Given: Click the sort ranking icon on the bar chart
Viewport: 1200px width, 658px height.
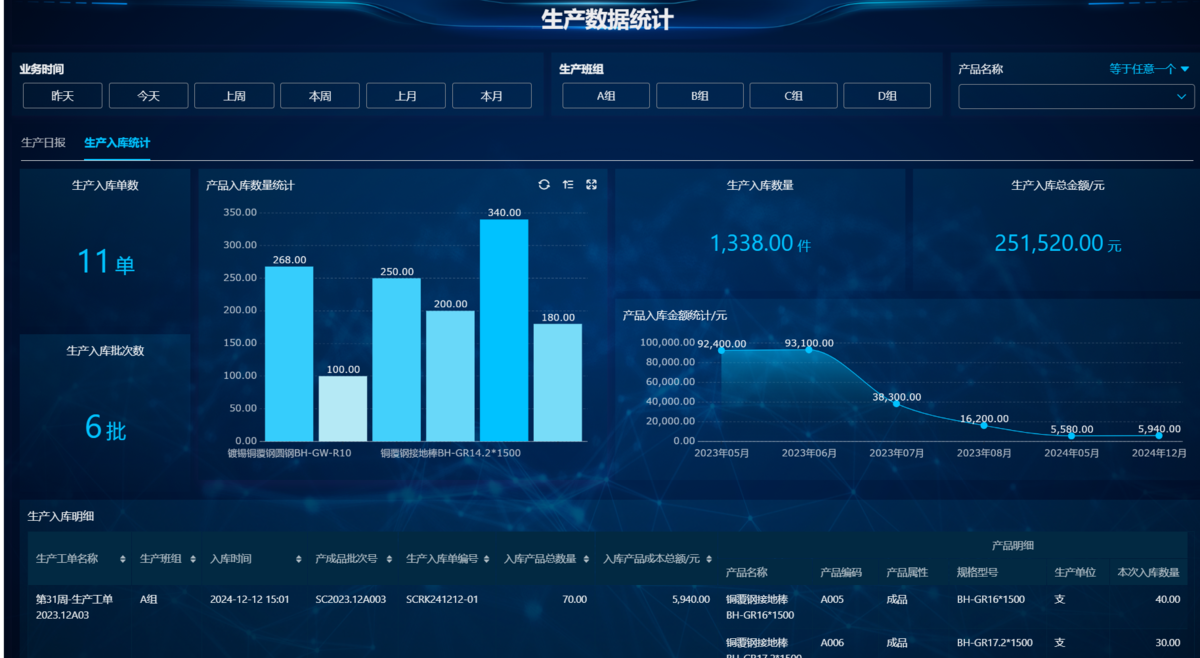Looking at the screenshot, I should pos(568,184).
